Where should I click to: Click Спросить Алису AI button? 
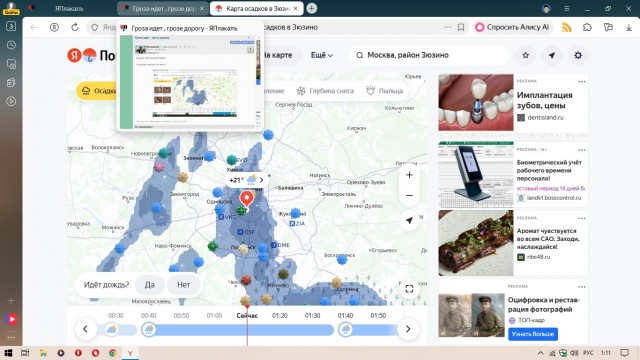click(x=513, y=27)
